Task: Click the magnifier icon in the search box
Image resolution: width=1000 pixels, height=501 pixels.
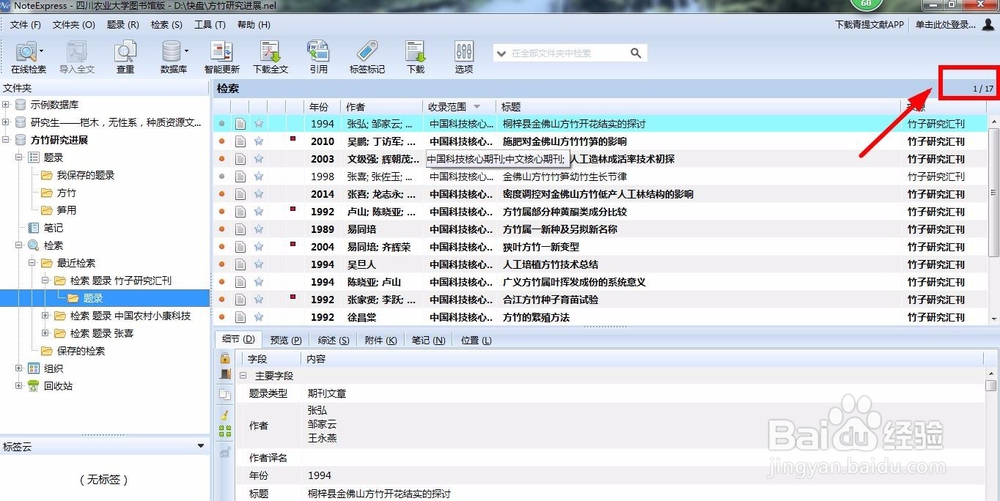Action: tap(636, 53)
